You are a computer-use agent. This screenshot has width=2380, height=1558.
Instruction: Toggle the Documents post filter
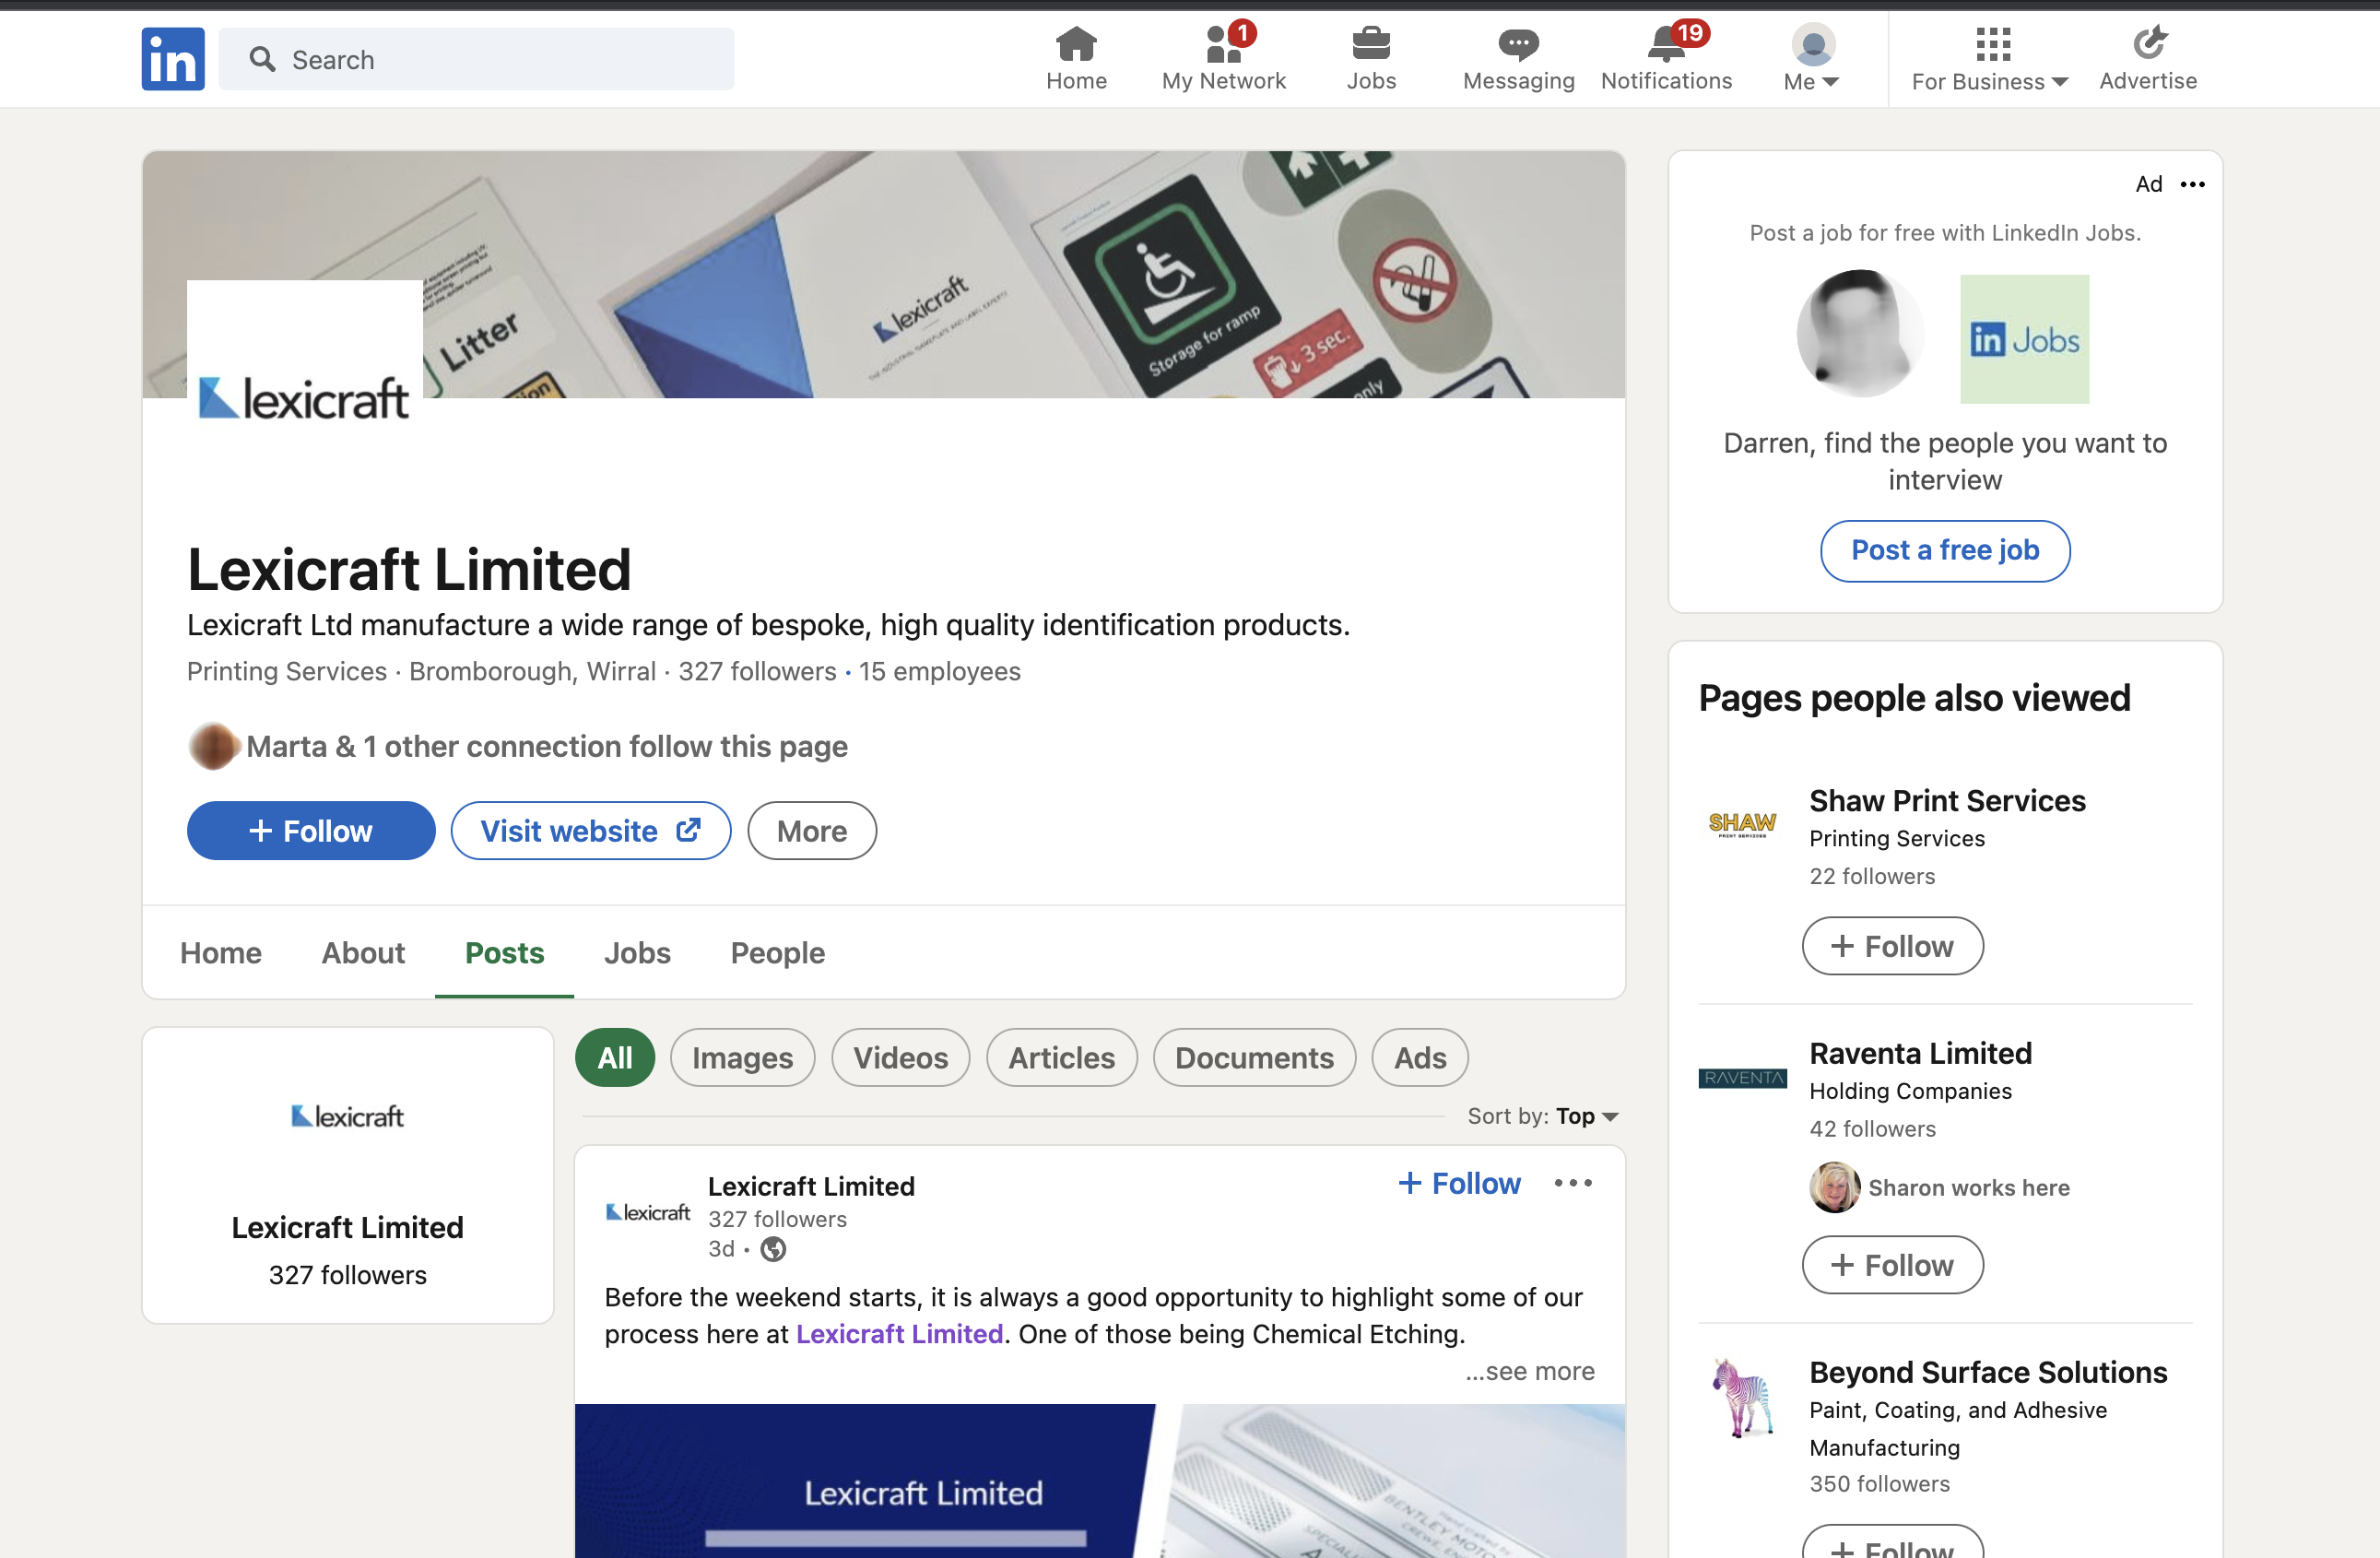[x=1253, y=1057]
